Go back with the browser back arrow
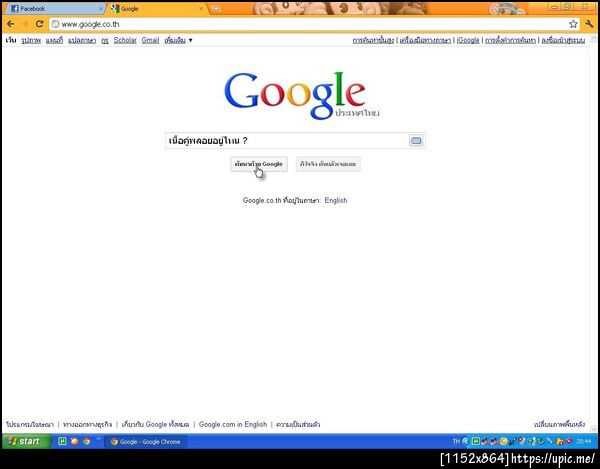This screenshot has height=469, width=600. [11, 24]
